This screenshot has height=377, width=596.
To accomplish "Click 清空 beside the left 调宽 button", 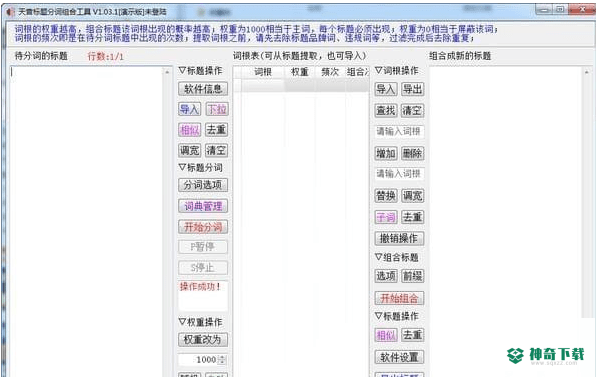I will tap(217, 150).
